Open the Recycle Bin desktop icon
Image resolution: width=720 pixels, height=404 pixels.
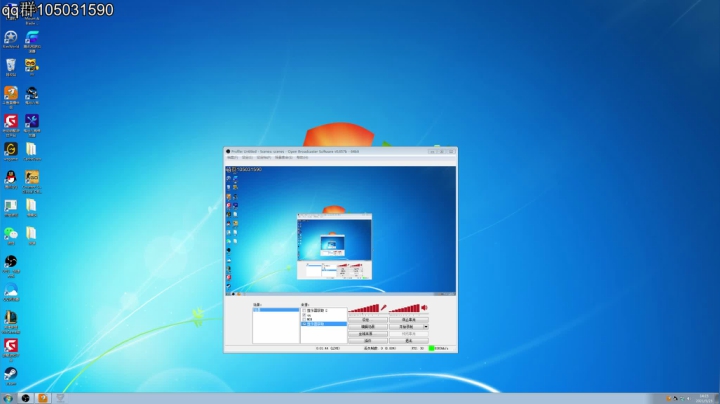[x=11, y=65]
